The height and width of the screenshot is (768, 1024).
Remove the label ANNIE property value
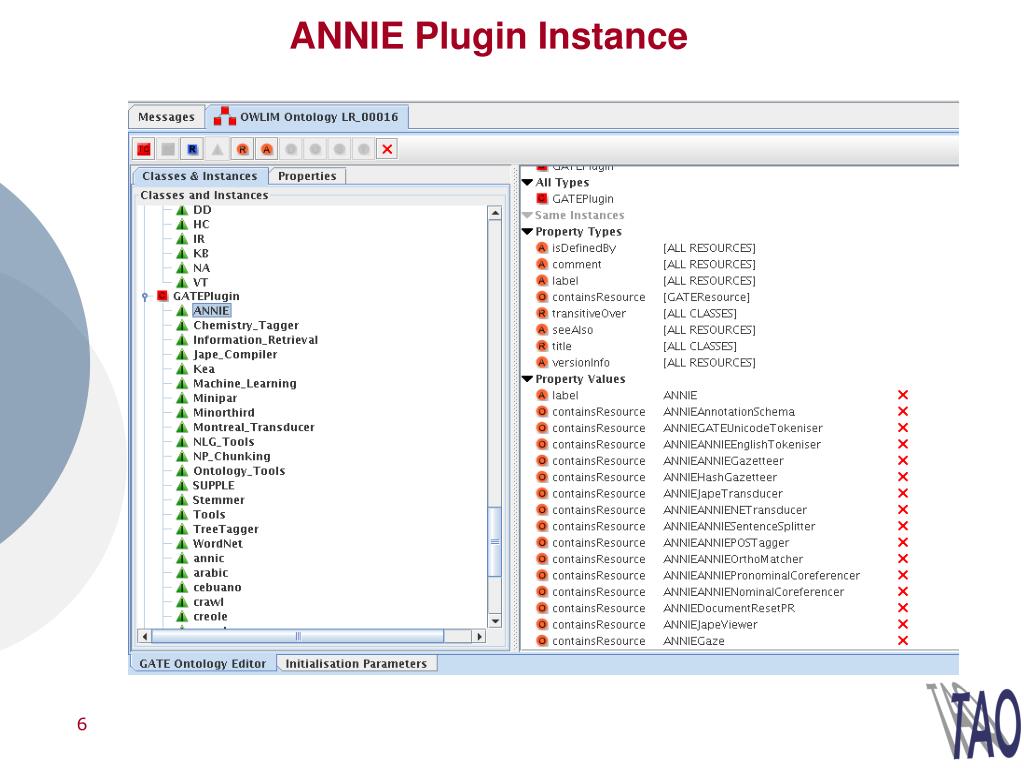click(903, 395)
